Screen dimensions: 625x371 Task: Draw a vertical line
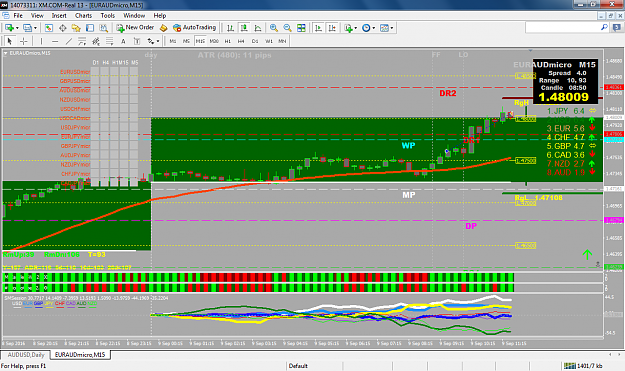[41, 41]
